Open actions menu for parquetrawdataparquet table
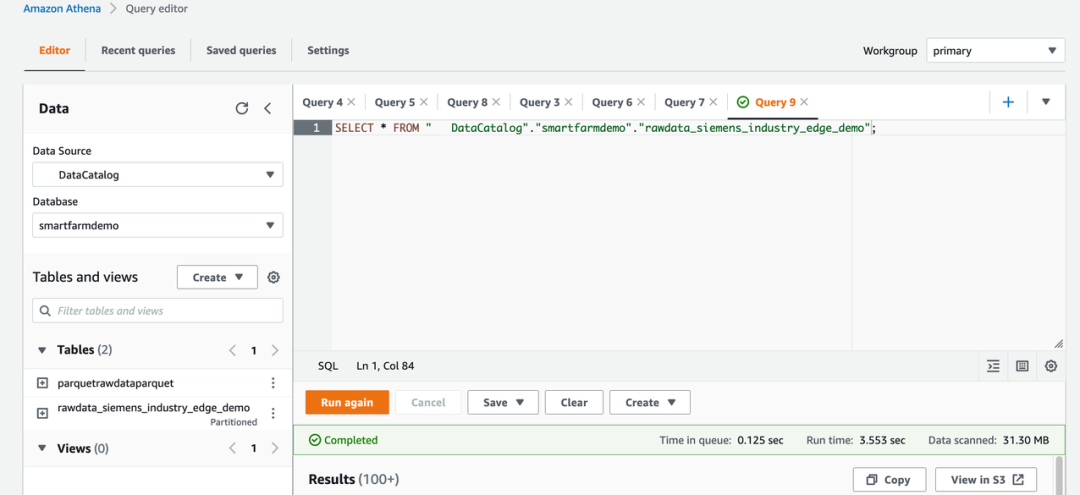 [273, 383]
